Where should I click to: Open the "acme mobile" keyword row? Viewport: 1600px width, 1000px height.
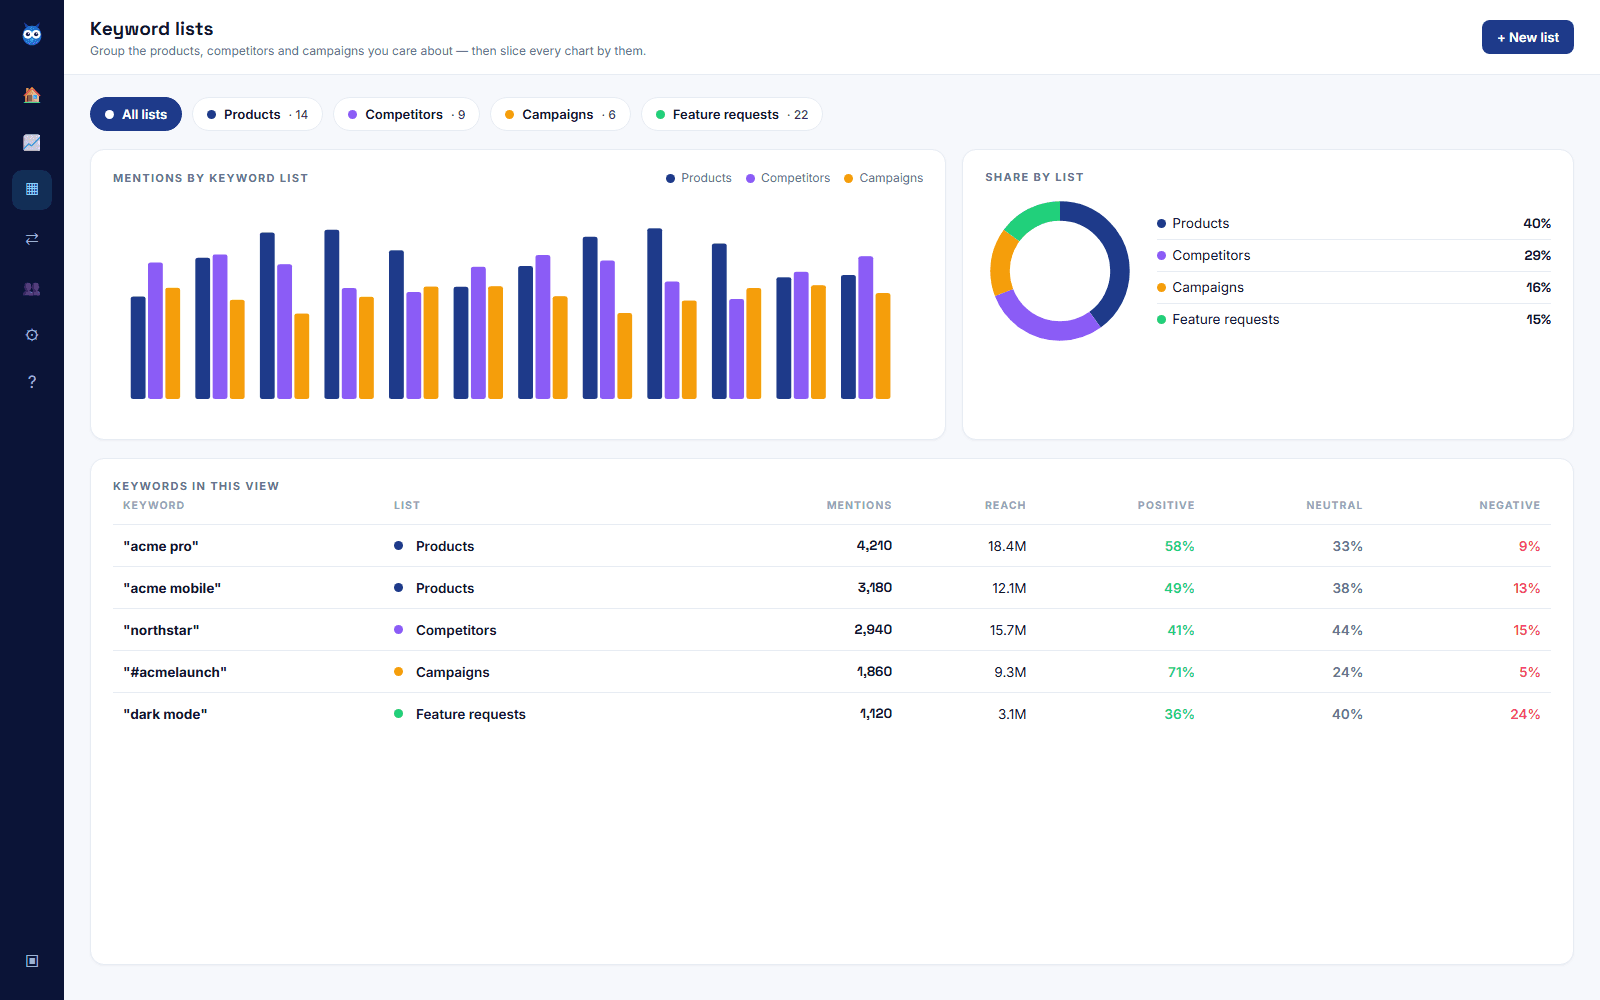point(832,588)
